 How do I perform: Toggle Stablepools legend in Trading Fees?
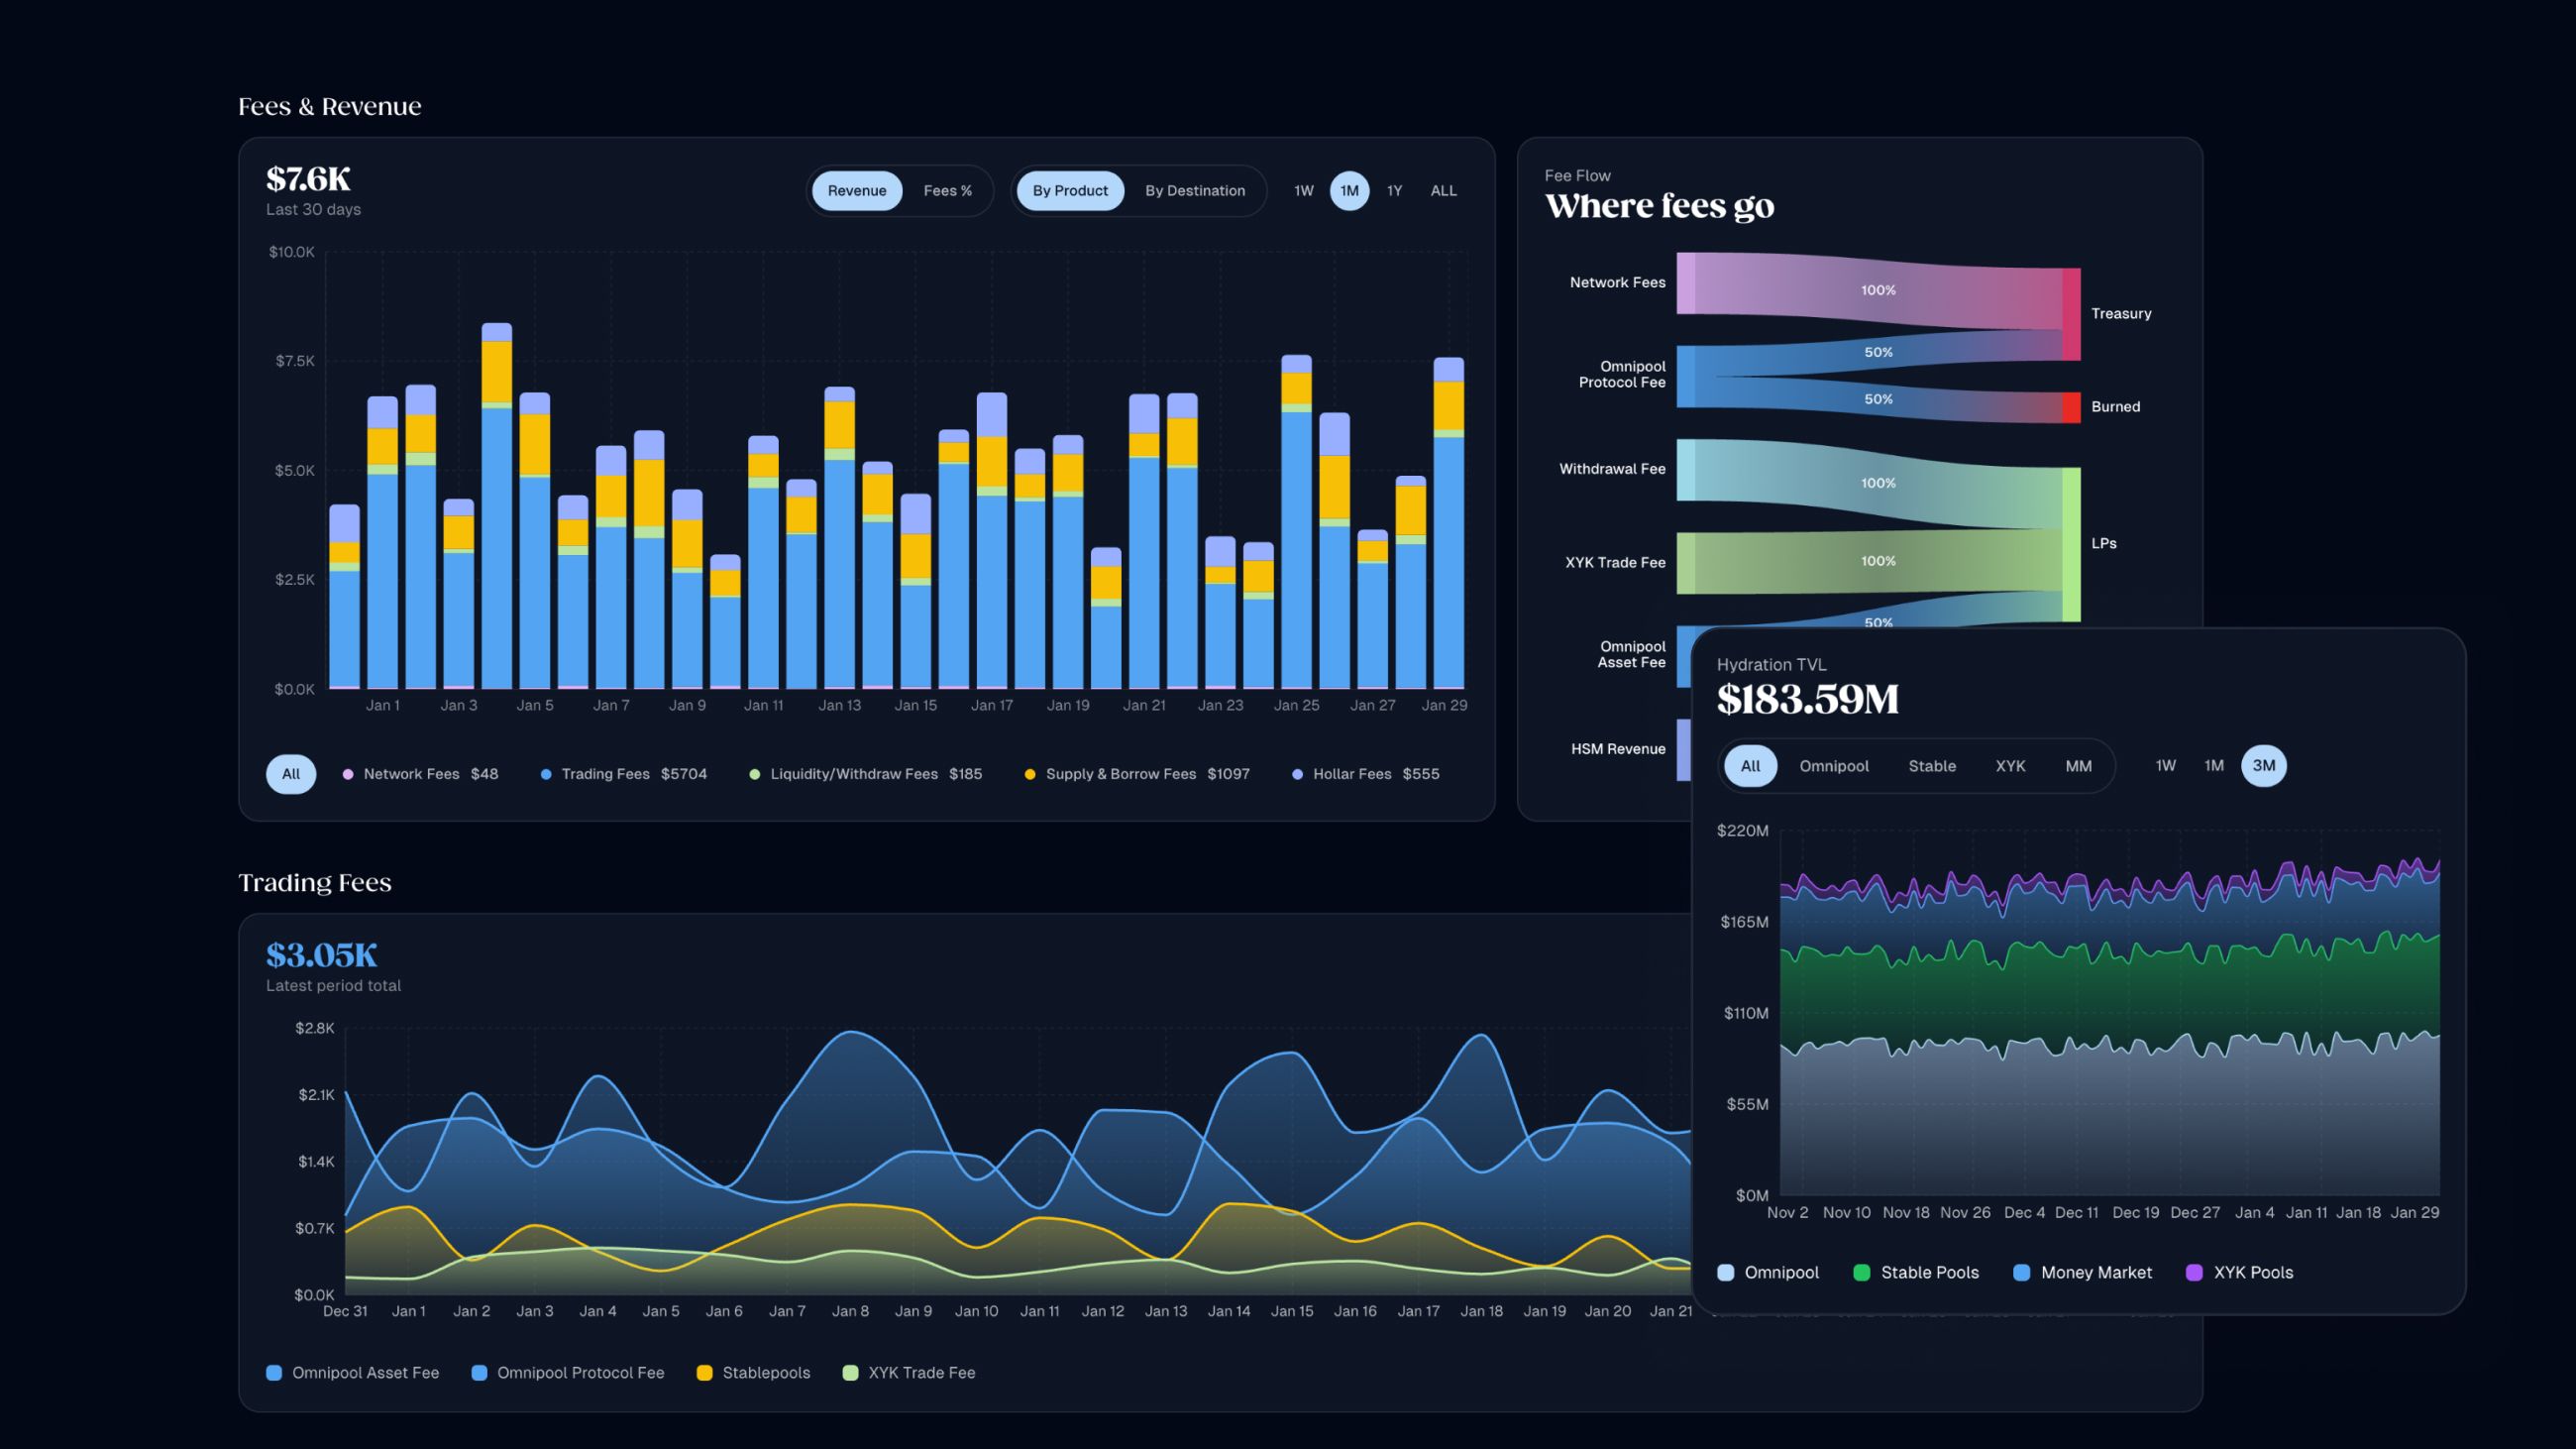click(x=765, y=1372)
